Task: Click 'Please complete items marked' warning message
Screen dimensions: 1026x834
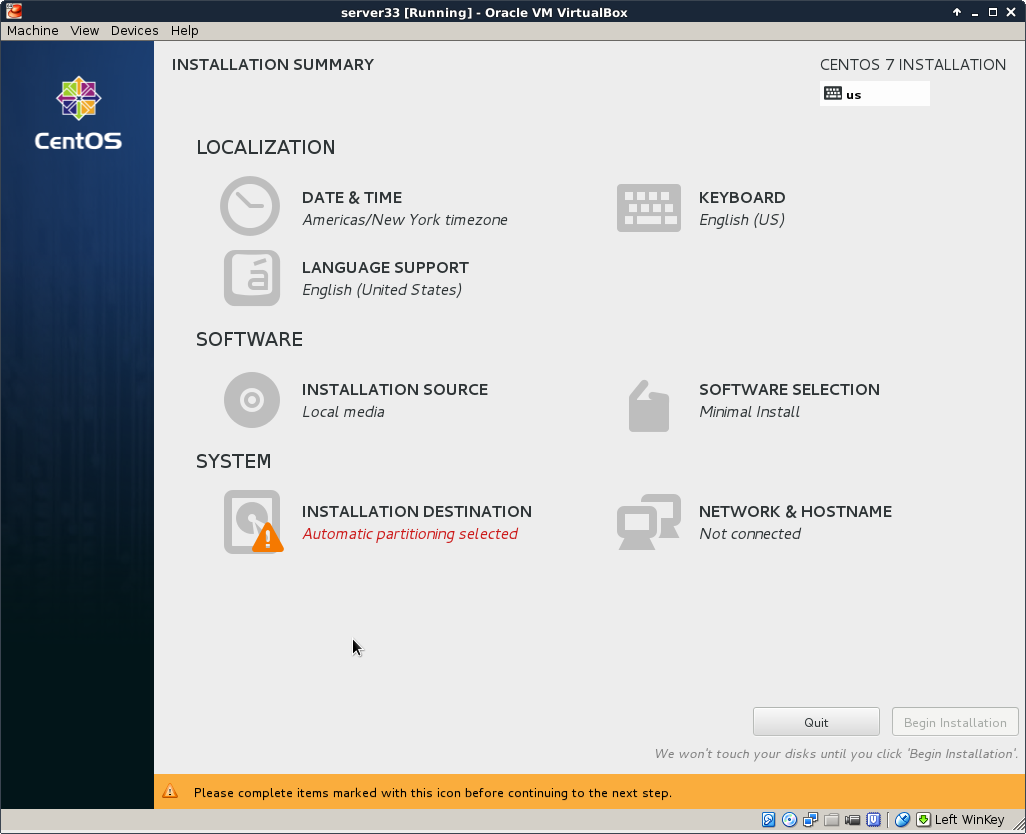Action: tap(433, 793)
